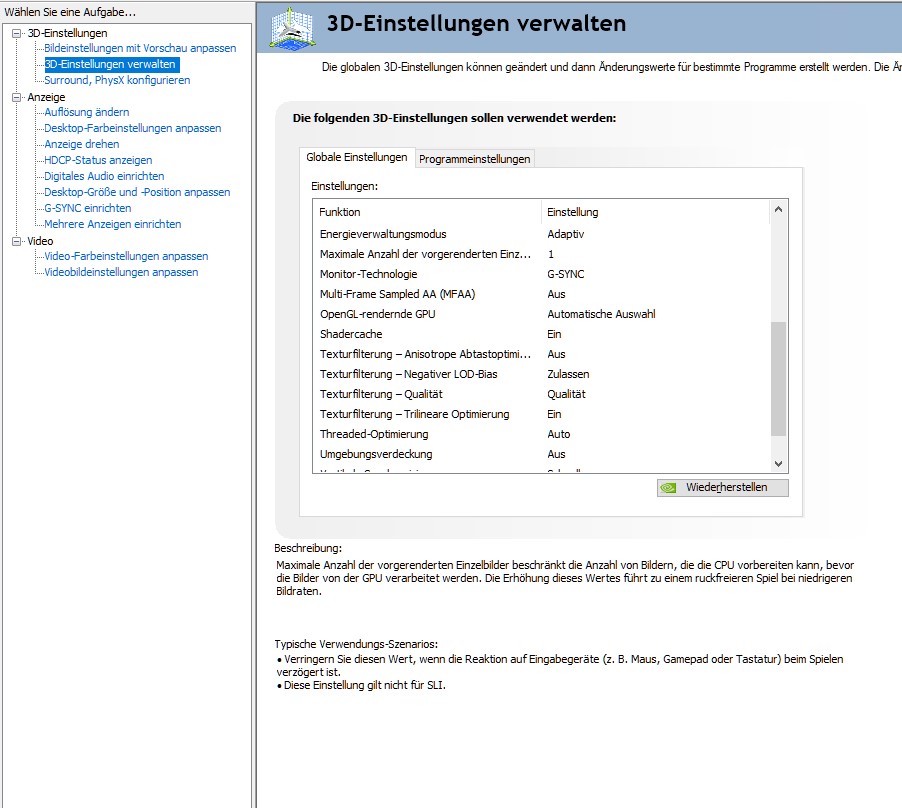Click the Wiederherstellen button
Viewport: 902px width, 808px height.
[x=723, y=488]
